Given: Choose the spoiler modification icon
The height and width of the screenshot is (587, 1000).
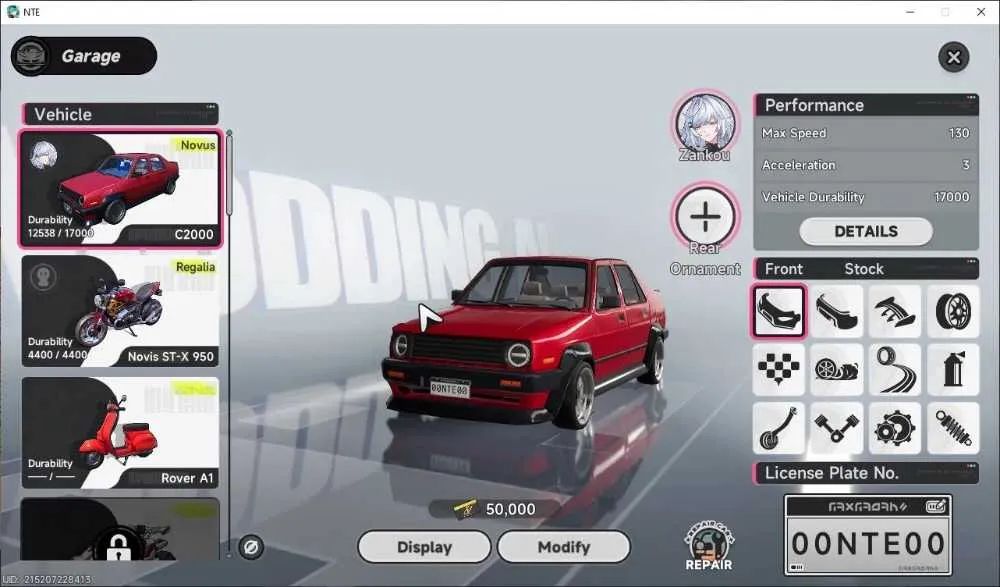Looking at the screenshot, I should 895,311.
